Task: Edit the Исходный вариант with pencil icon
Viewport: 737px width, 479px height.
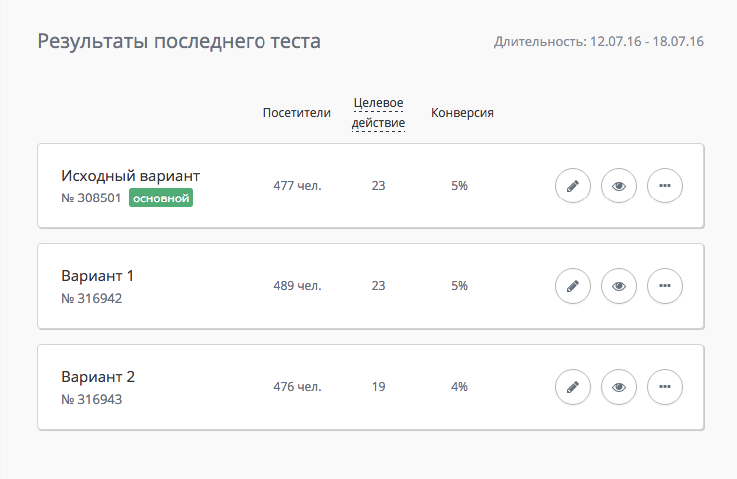Action: [572, 186]
